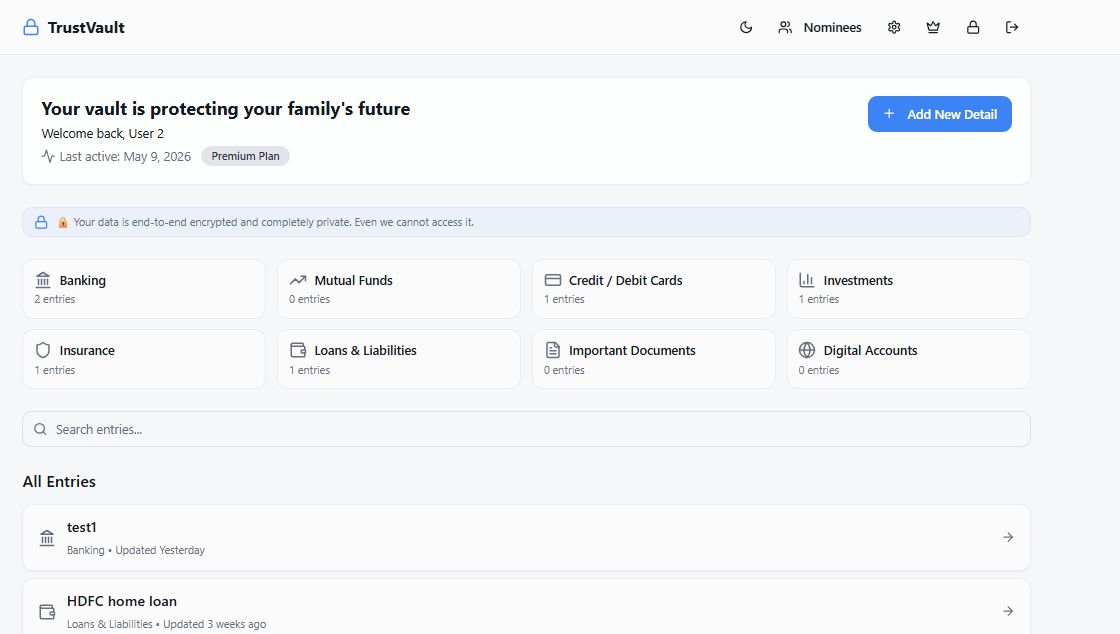Viewport: 1120px width, 634px height.
Task: Open the Insurance category card
Action: tap(144, 359)
